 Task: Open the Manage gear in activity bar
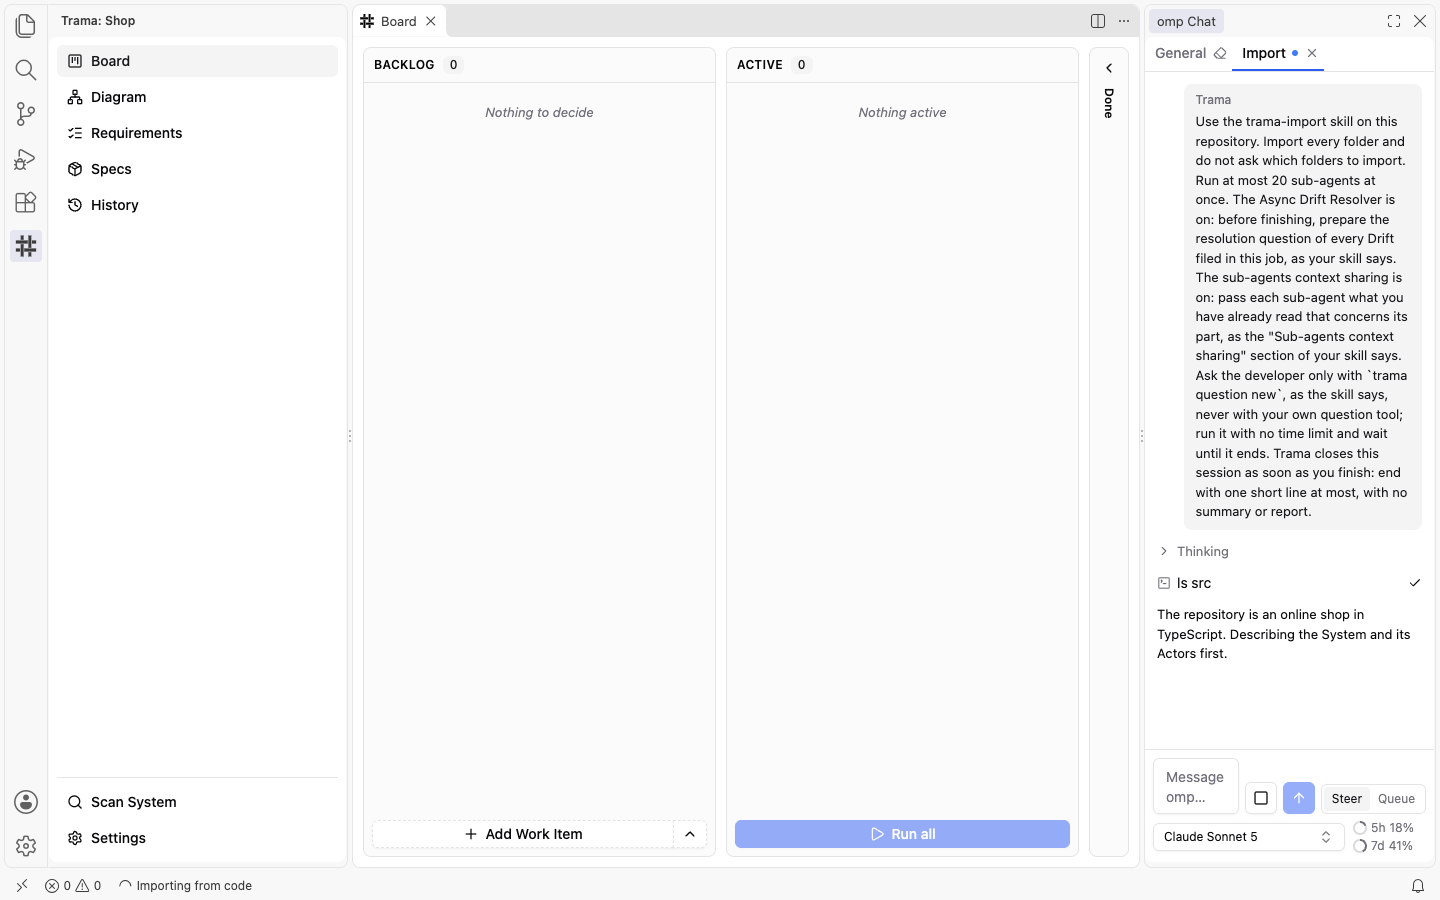pos(26,846)
